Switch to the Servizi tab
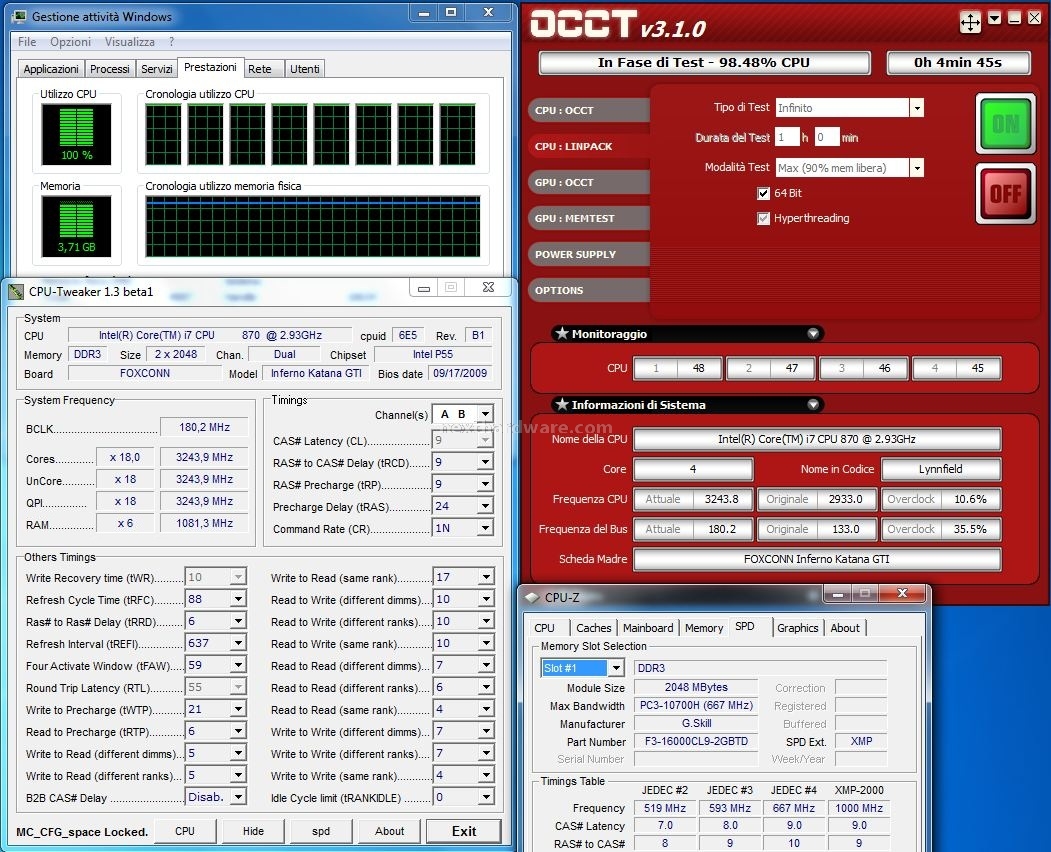 pyautogui.click(x=157, y=68)
